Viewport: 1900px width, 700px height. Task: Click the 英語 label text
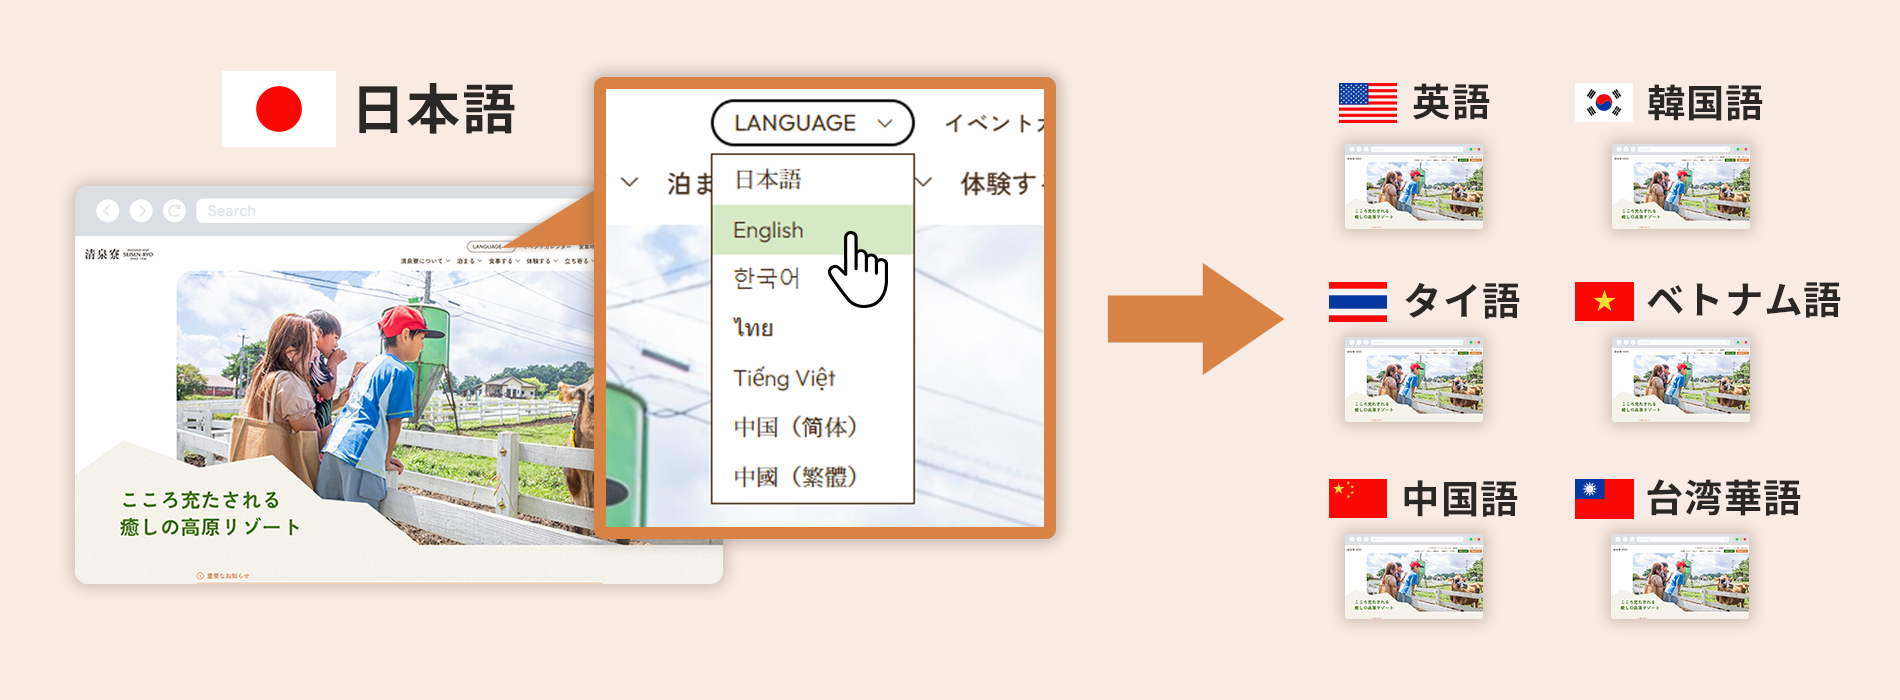point(1451,103)
